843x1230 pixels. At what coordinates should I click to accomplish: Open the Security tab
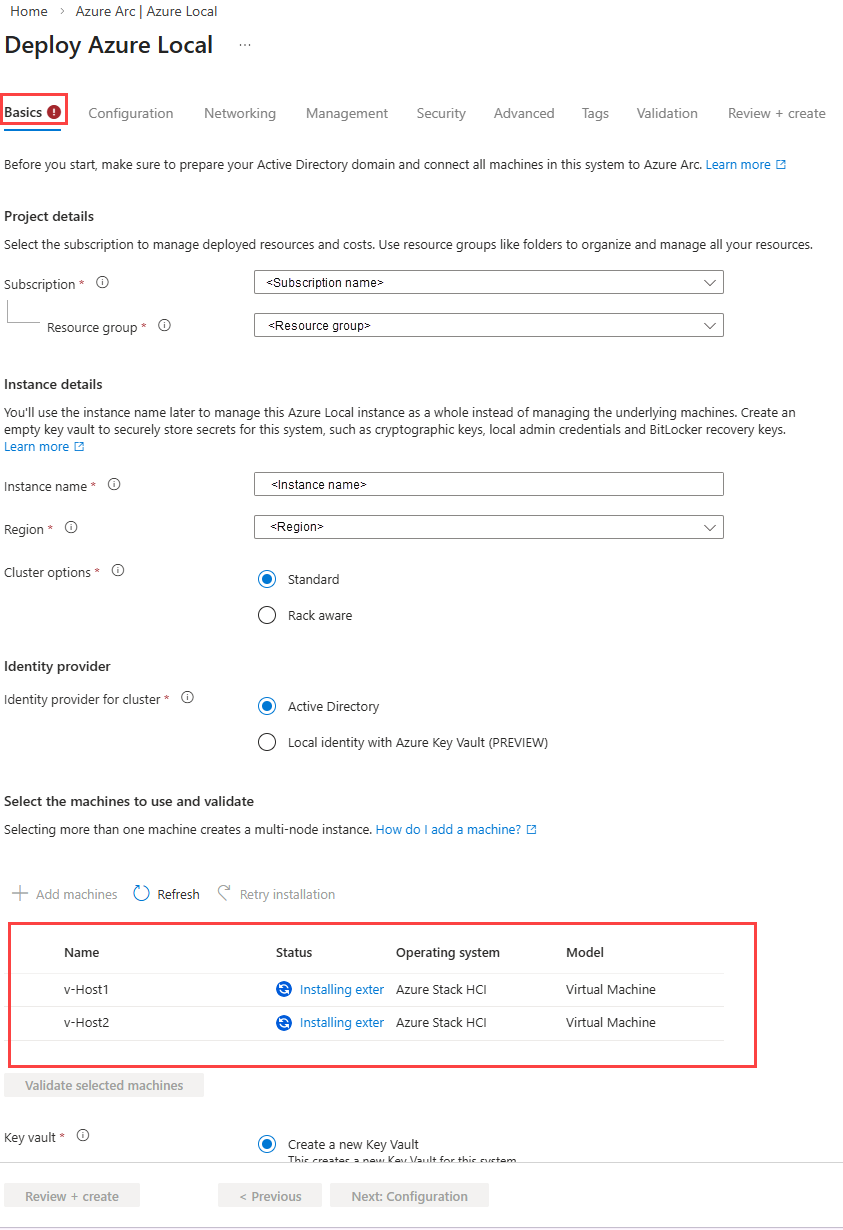441,114
